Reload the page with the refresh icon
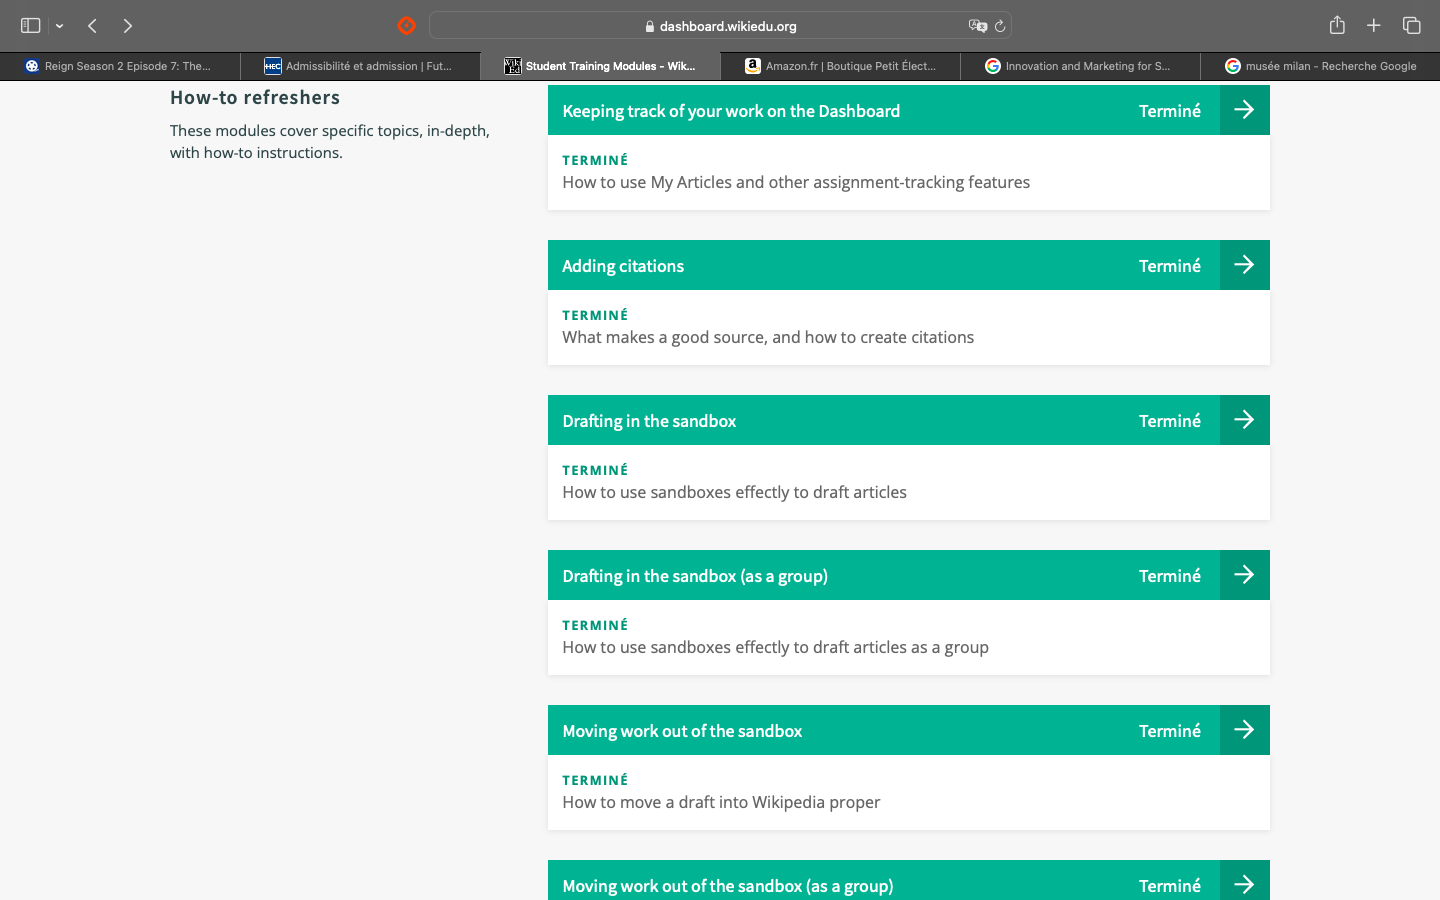1440x900 pixels. click(1000, 26)
